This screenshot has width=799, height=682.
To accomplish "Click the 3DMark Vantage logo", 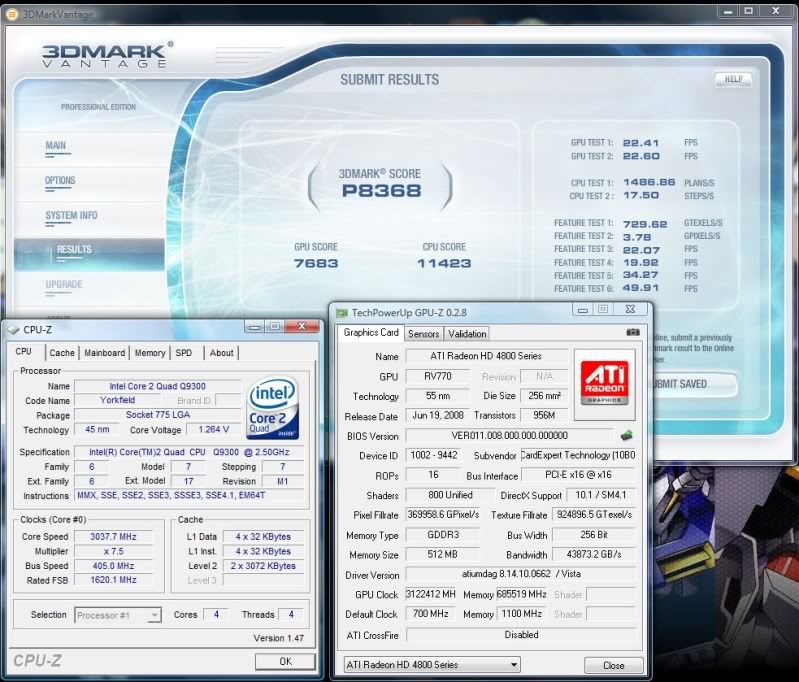I will click(108, 56).
